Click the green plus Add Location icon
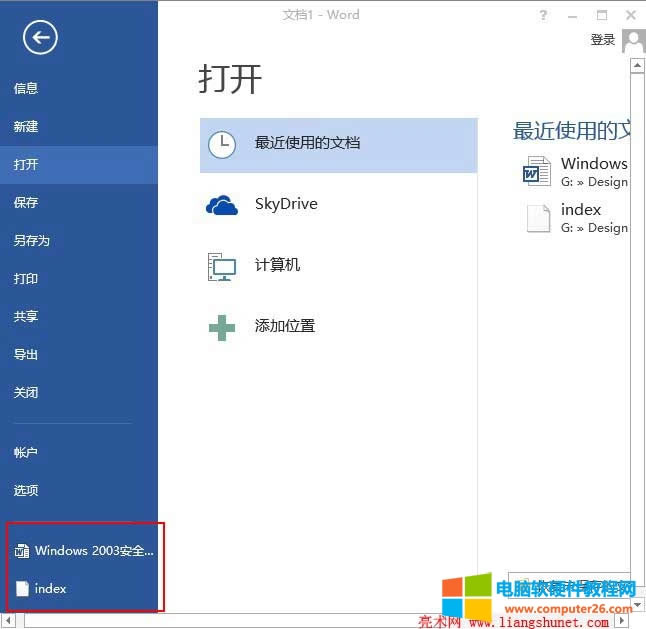The width and height of the screenshot is (646, 629). click(x=221, y=326)
